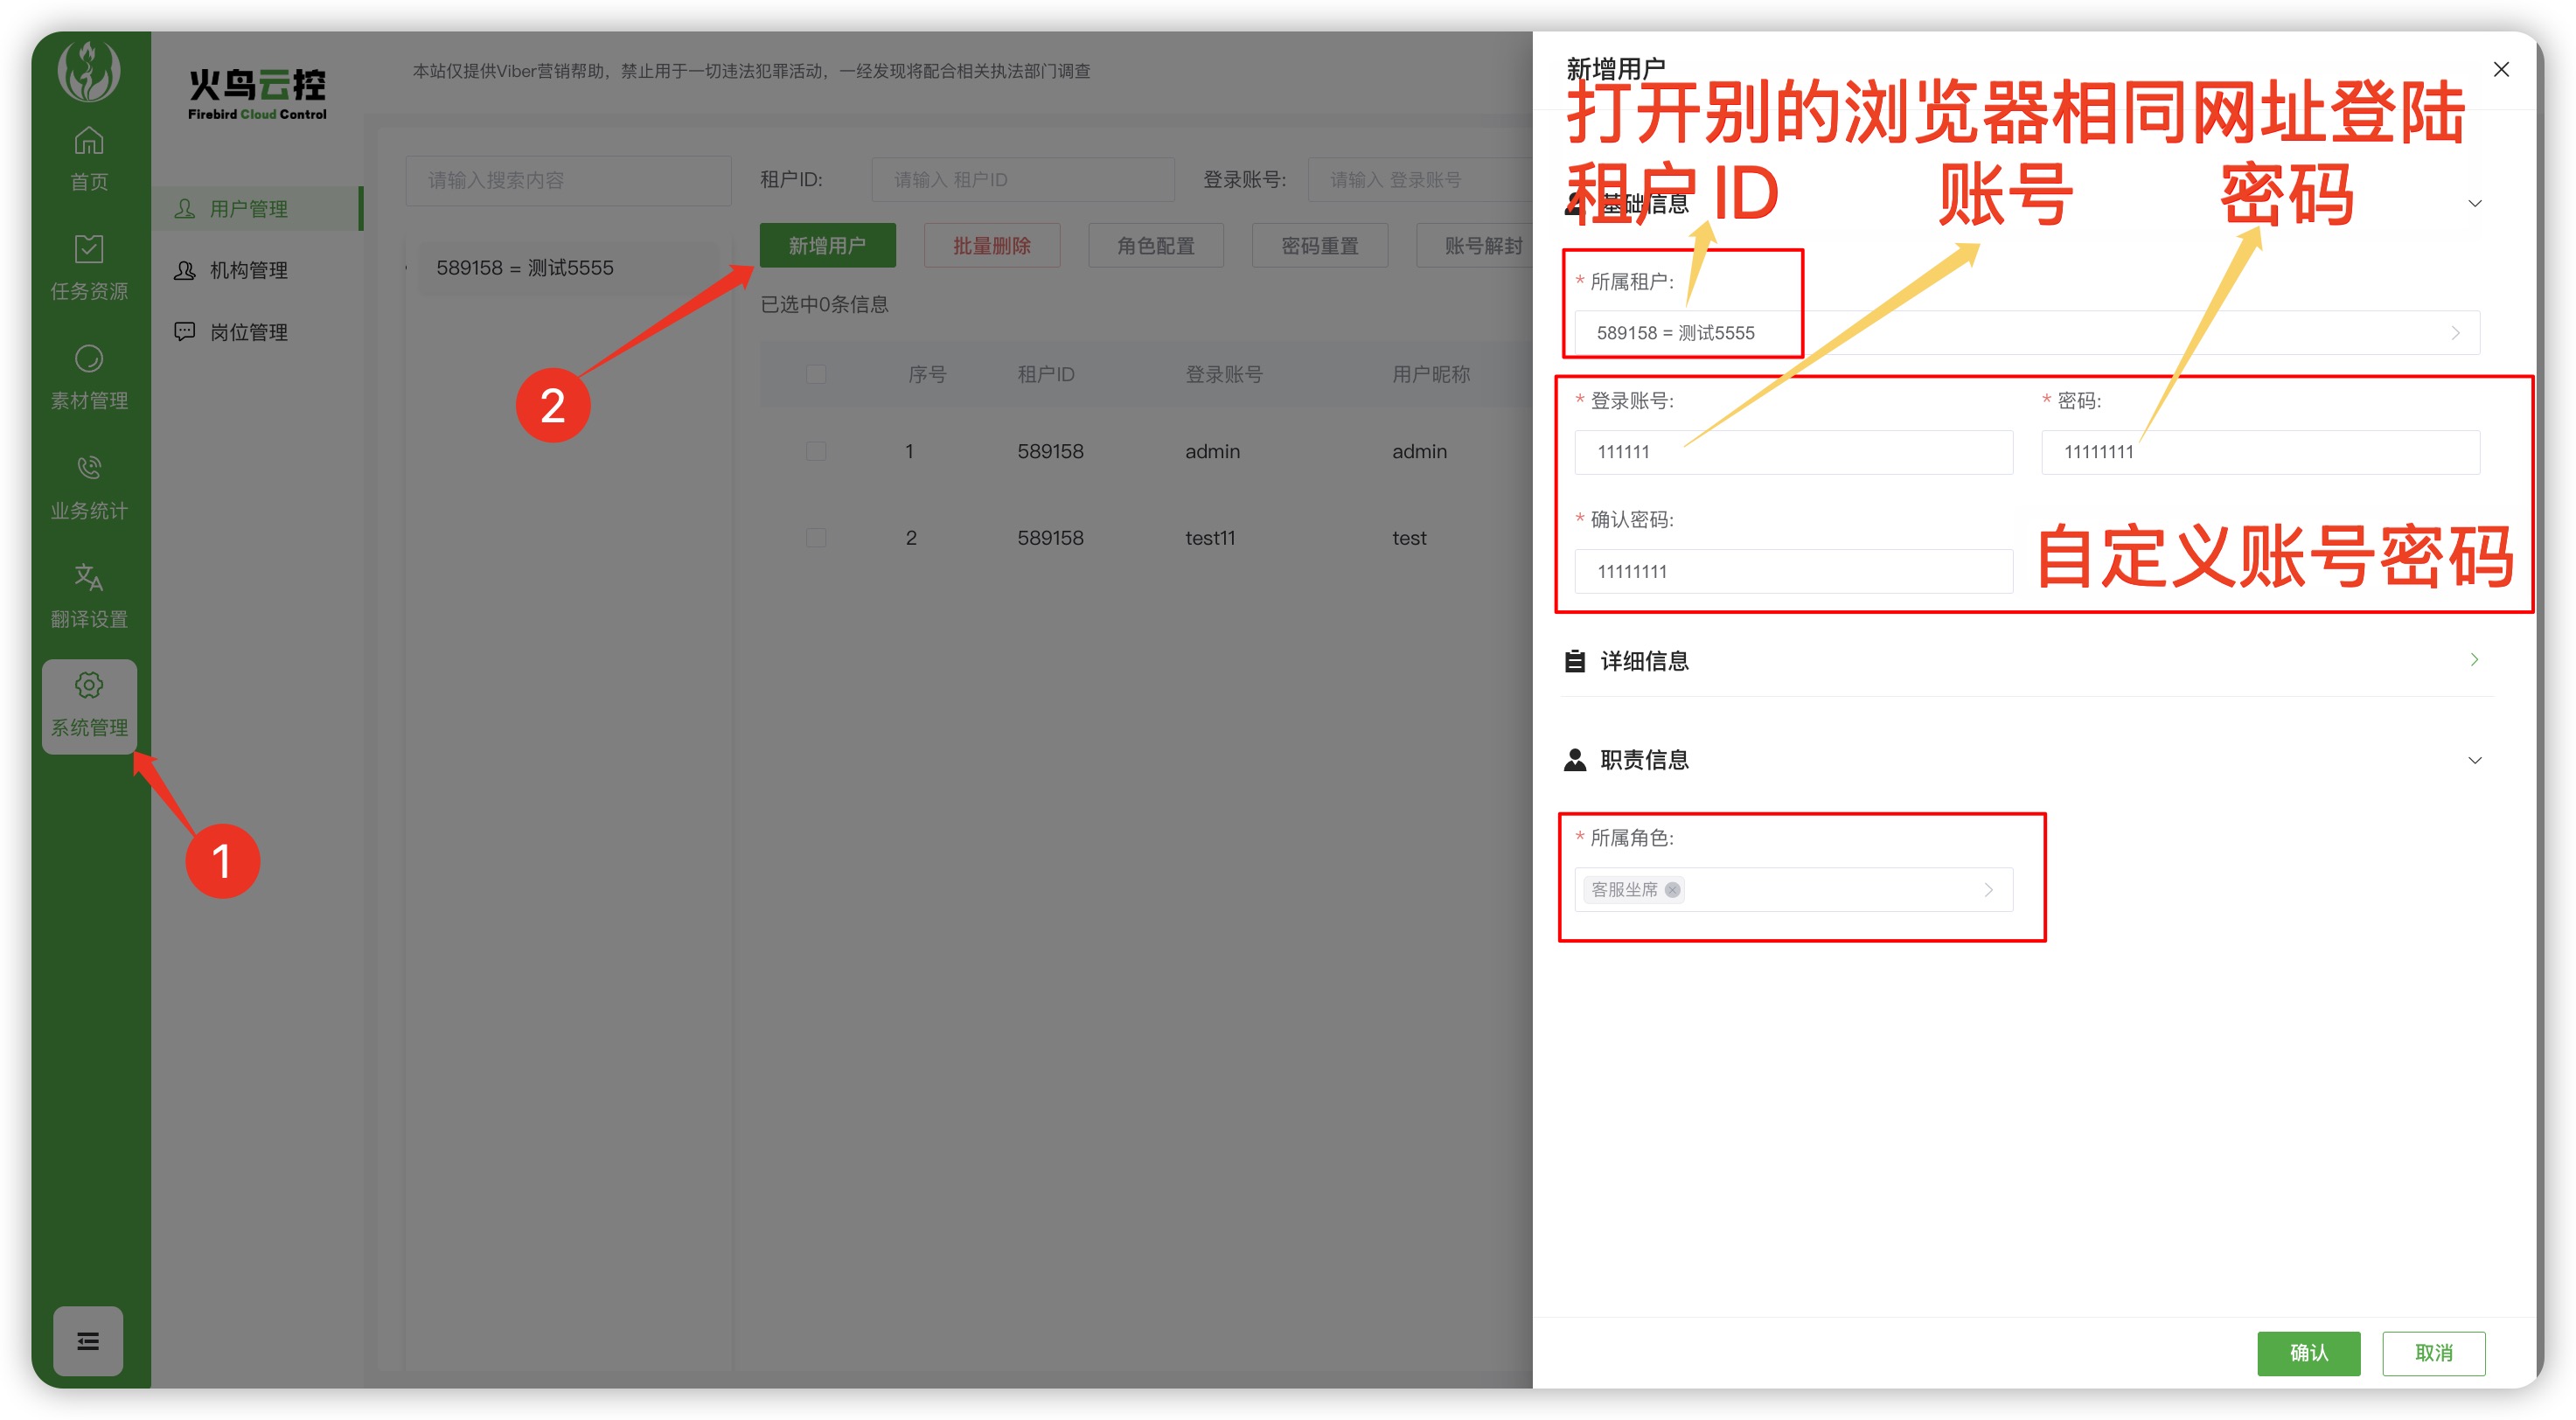Open the 业务统计 business statistics icon
The height and width of the screenshot is (1420, 2576).
pos(89,468)
